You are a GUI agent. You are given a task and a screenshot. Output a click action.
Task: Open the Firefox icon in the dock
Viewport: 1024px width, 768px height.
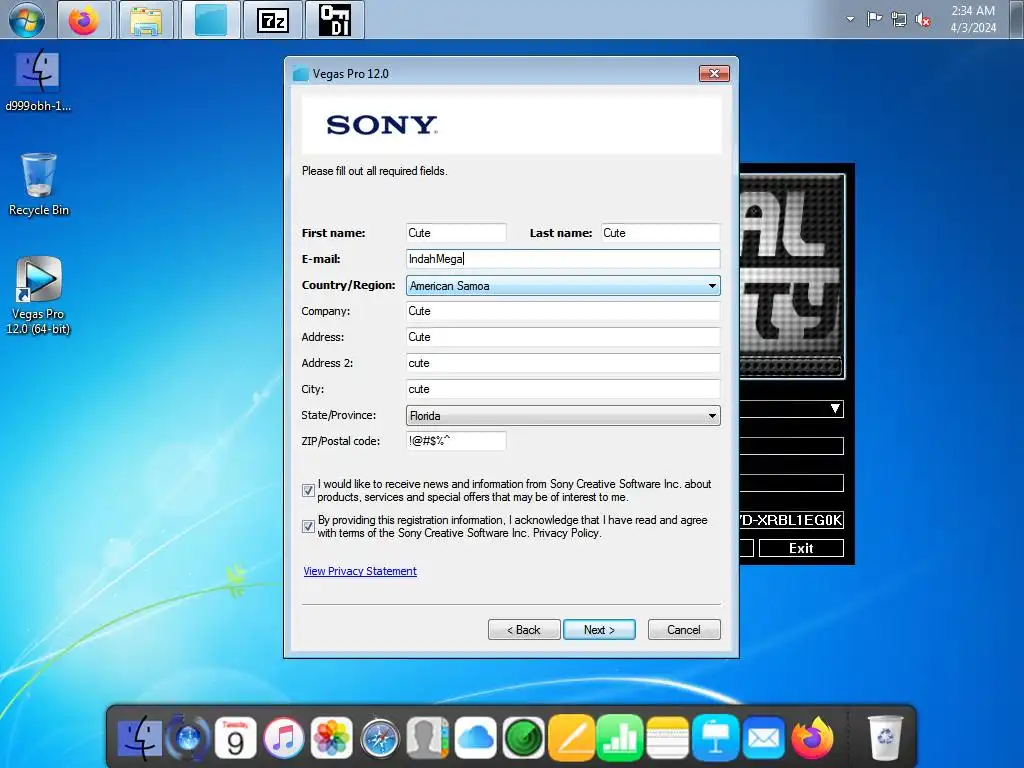coord(812,739)
